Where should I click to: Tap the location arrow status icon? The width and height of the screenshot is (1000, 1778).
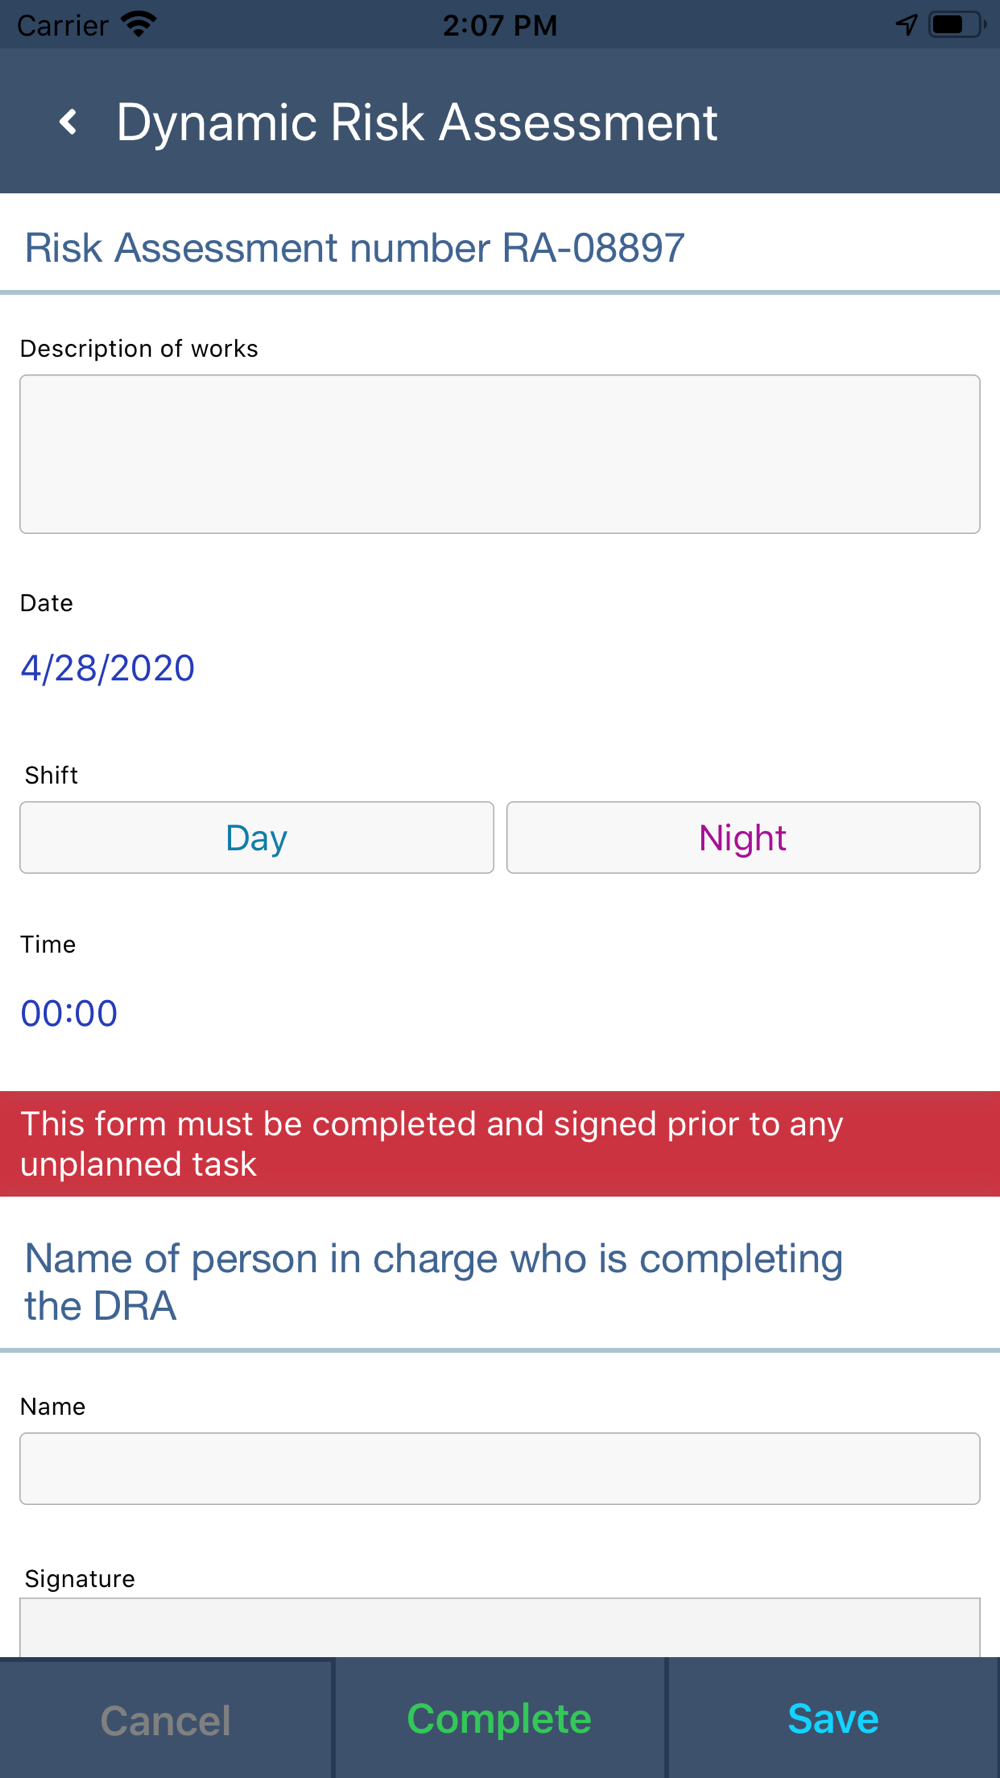point(906,24)
